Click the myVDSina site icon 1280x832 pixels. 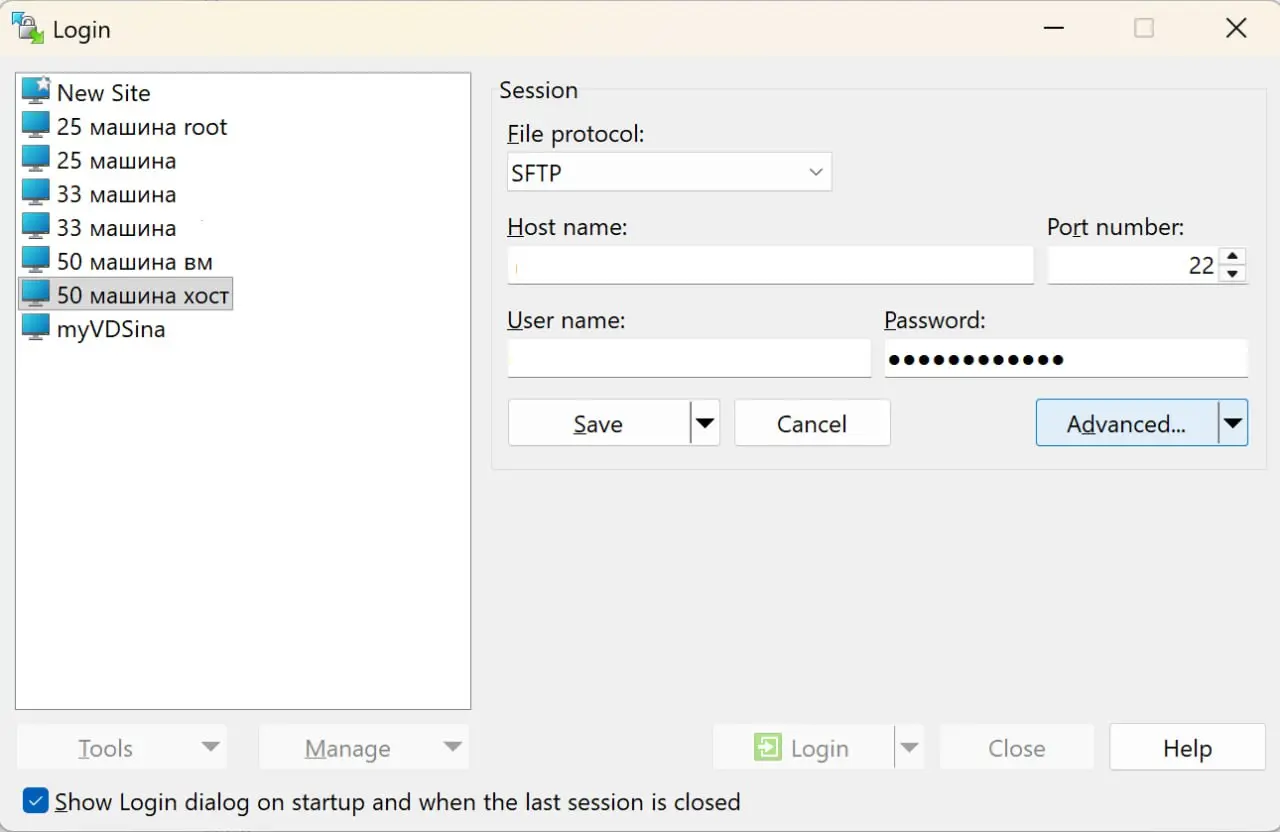click(x=35, y=328)
